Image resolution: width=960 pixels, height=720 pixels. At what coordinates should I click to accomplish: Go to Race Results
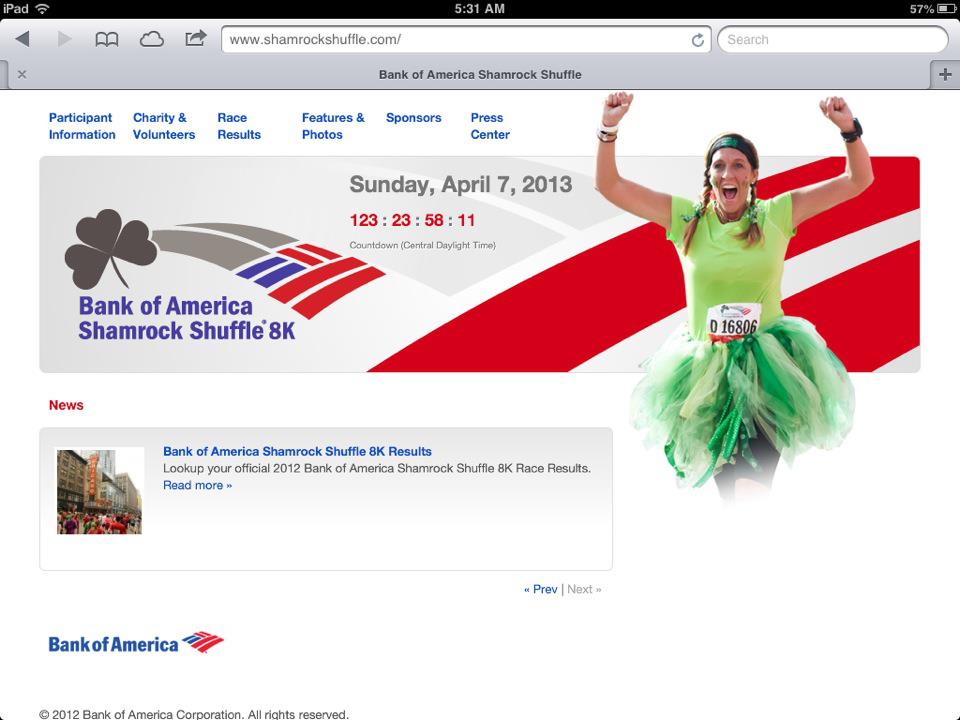click(x=239, y=126)
